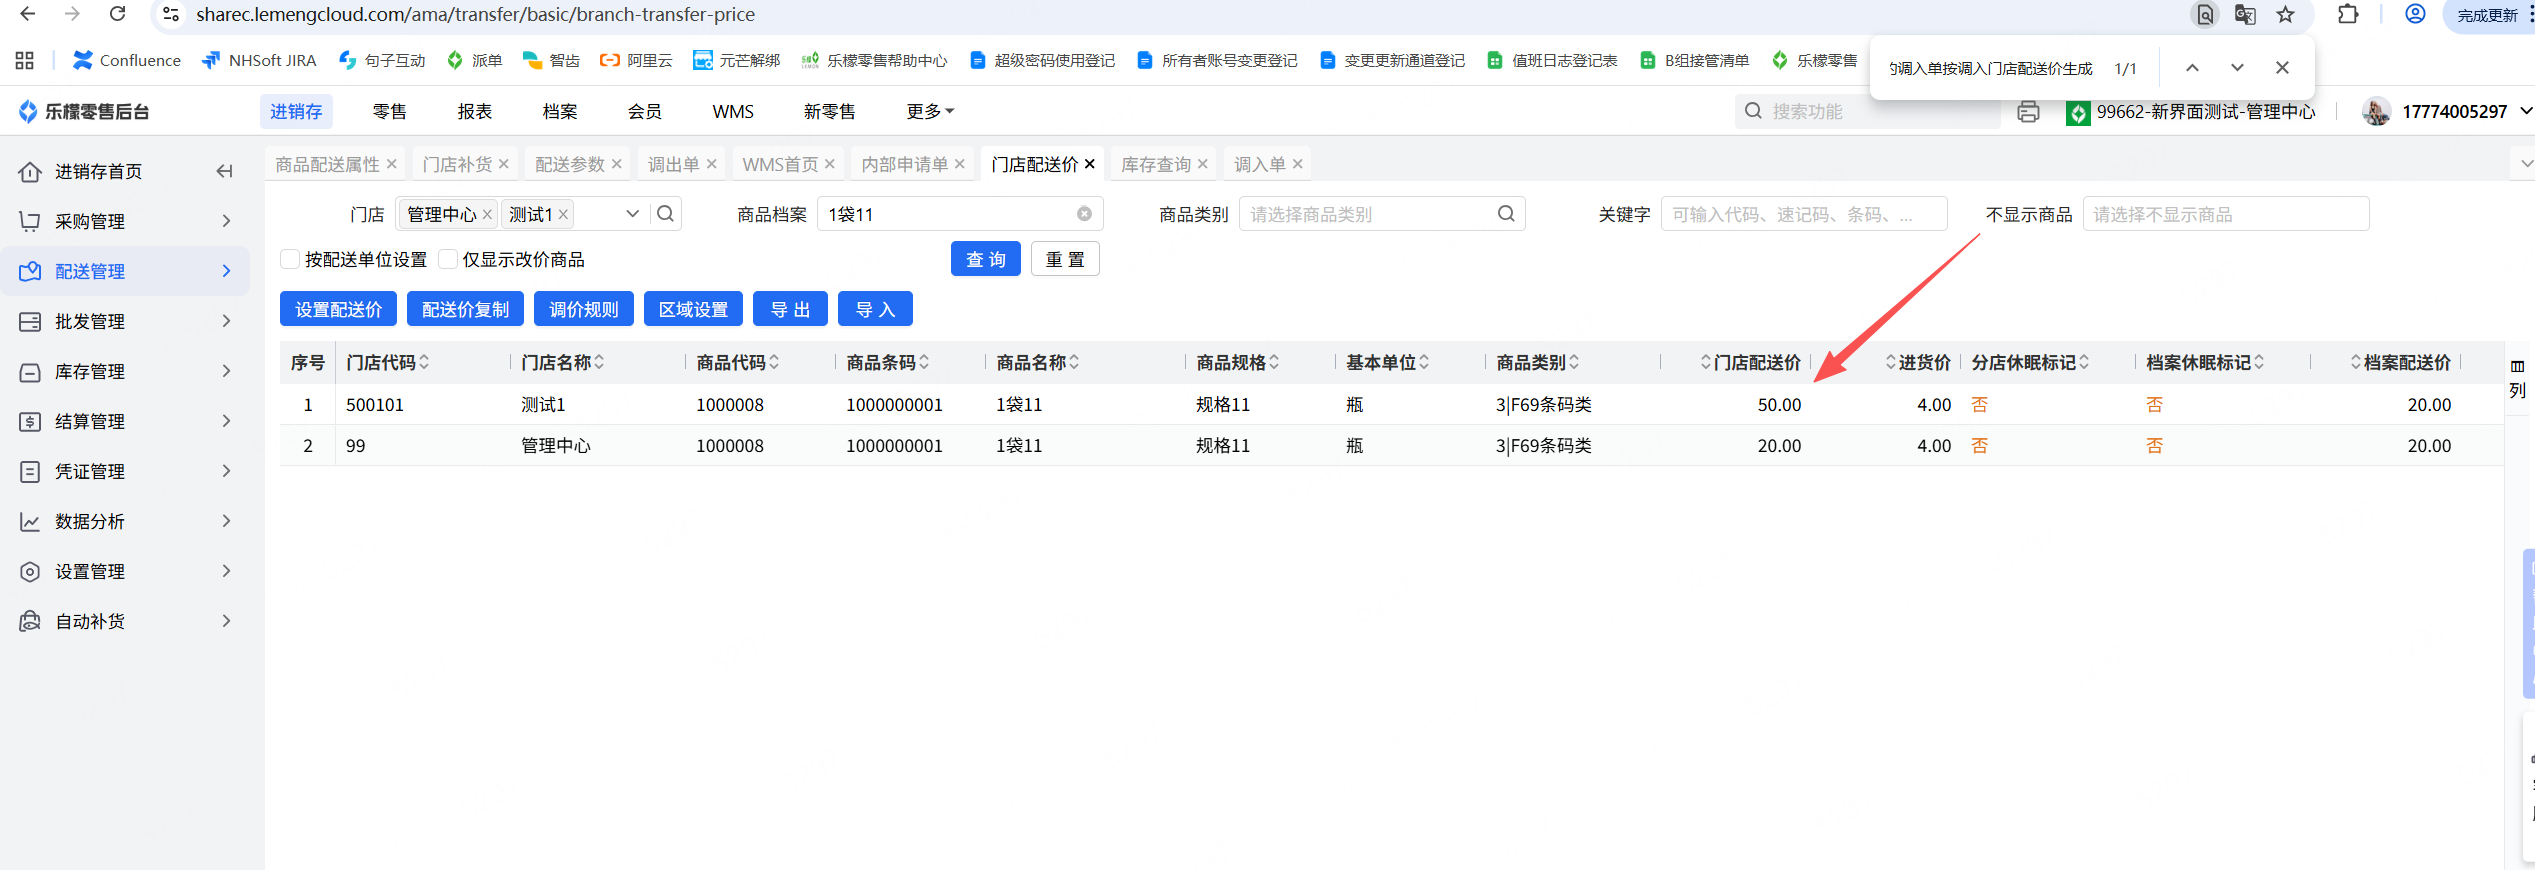
Task: Close the 商品配送属性 tab
Action: [x=391, y=164]
